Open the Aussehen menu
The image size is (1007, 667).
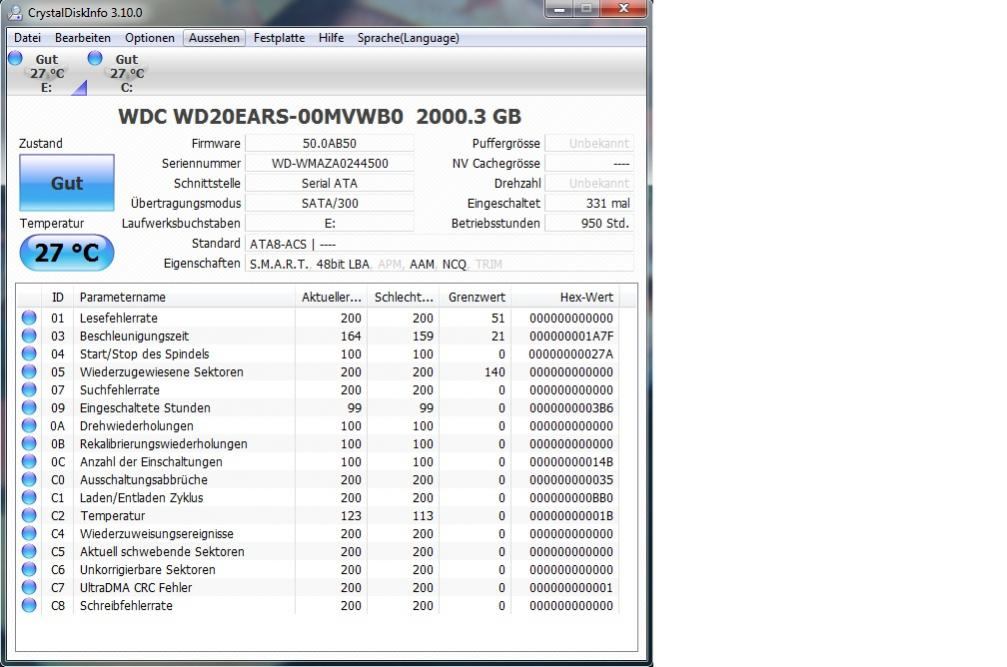click(x=214, y=38)
